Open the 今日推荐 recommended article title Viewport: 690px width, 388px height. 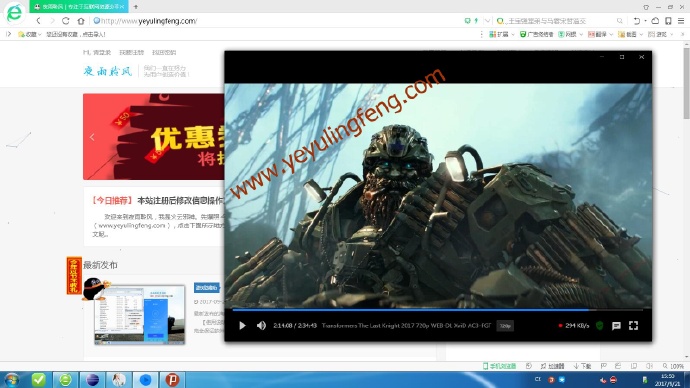tap(180, 201)
